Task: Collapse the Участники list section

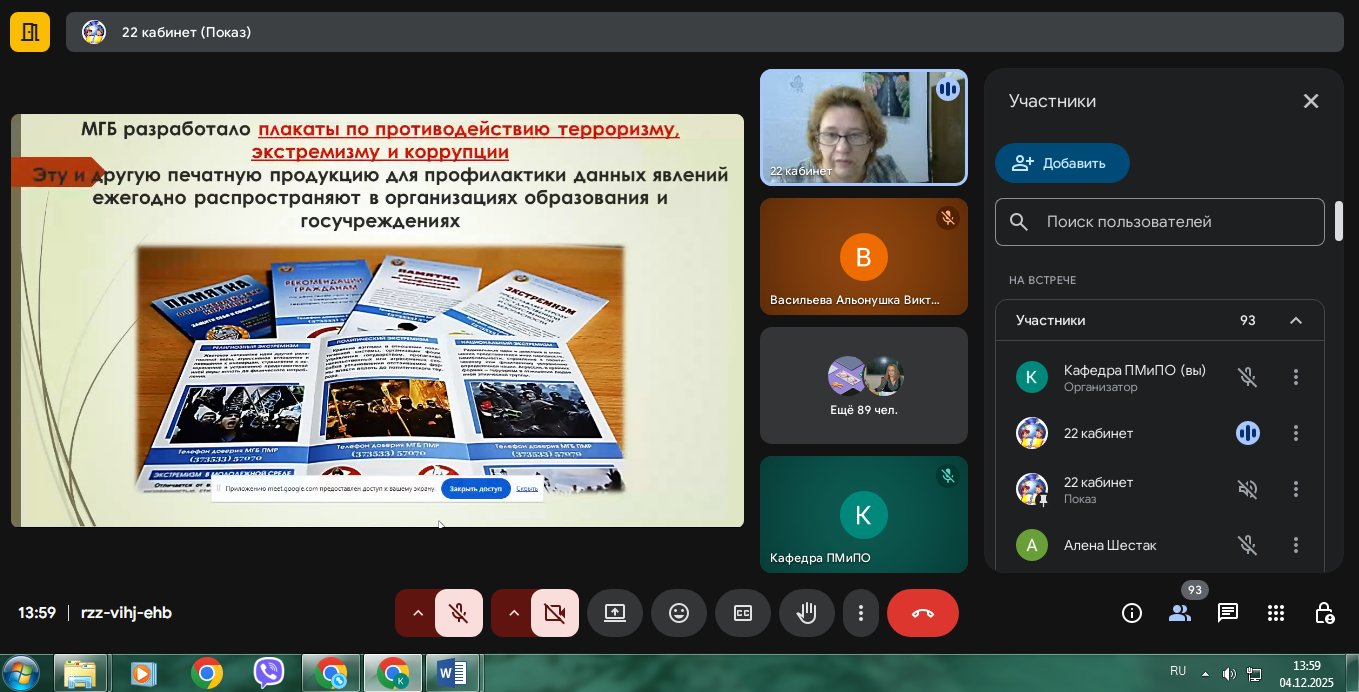Action: click(x=1295, y=321)
